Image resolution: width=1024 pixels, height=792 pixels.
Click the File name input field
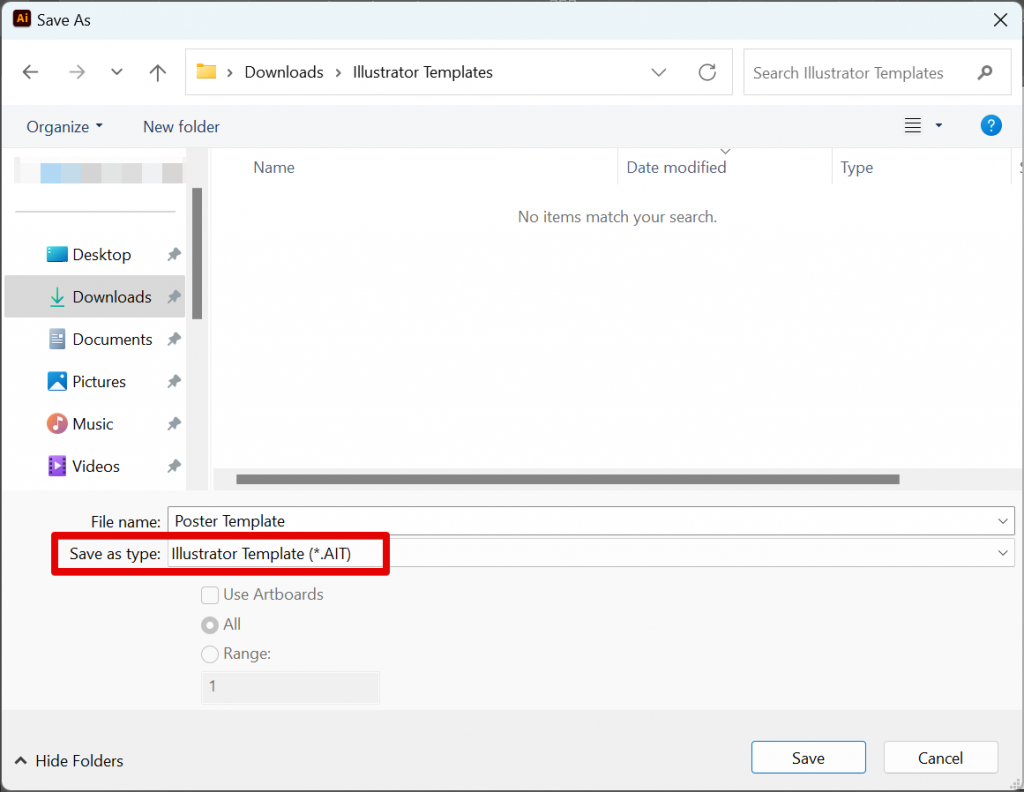click(x=580, y=521)
